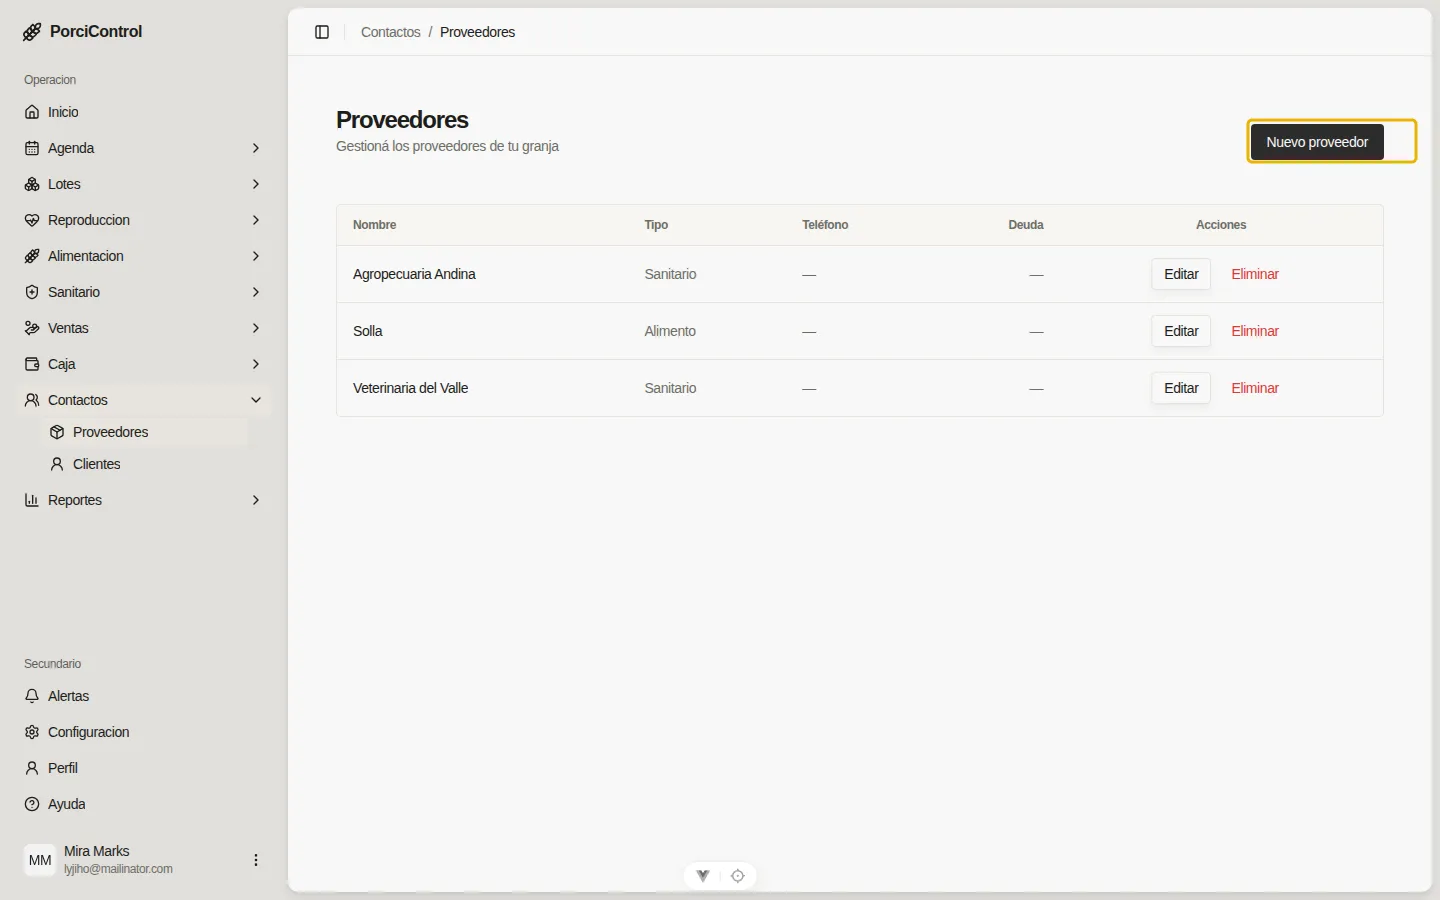
Task: Click the Mira Marks user name
Action: pyautogui.click(x=97, y=851)
